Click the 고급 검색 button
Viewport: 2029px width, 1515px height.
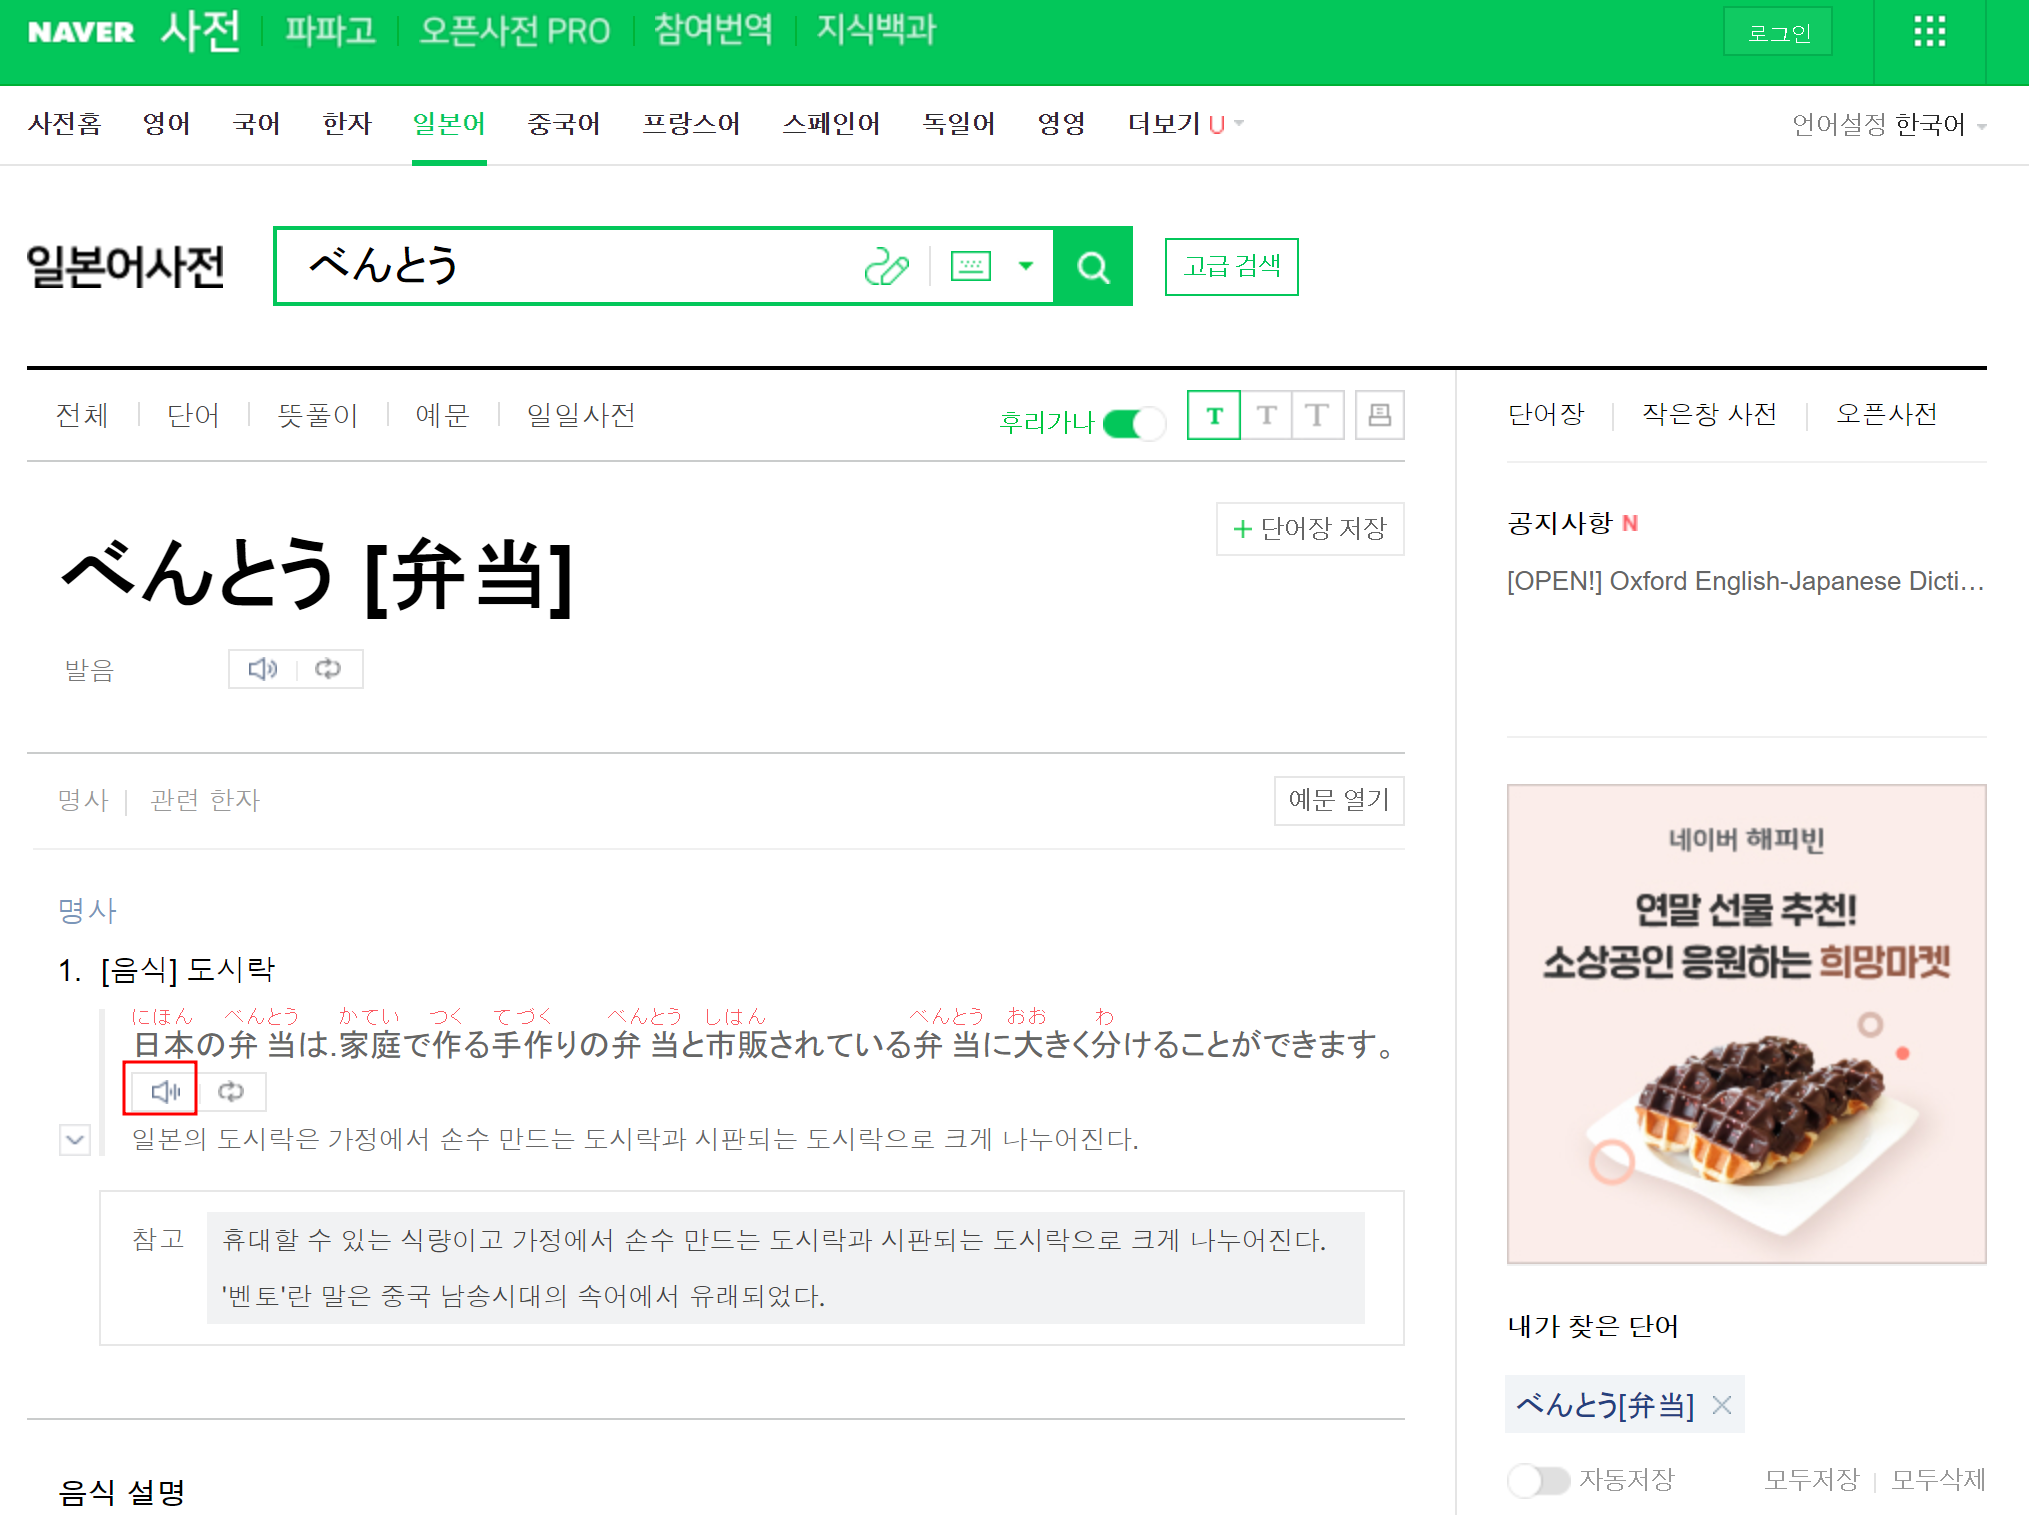(1231, 267)
